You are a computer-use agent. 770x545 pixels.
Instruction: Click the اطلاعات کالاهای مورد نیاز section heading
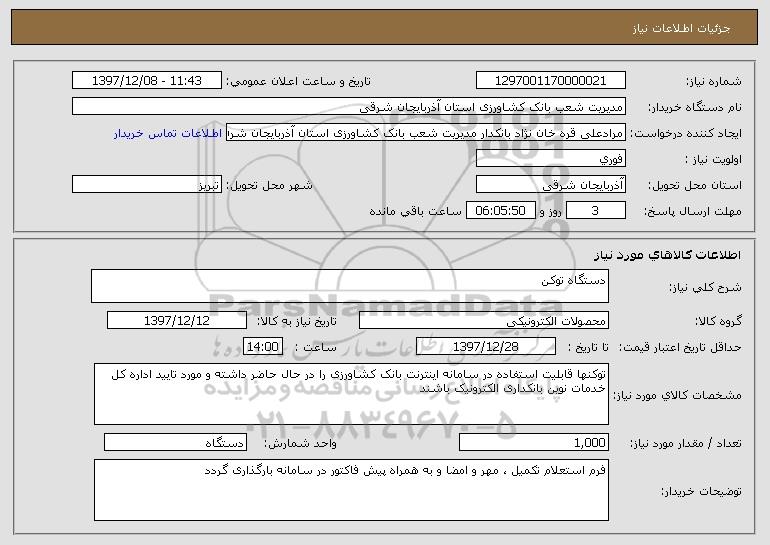coord(667,255)
